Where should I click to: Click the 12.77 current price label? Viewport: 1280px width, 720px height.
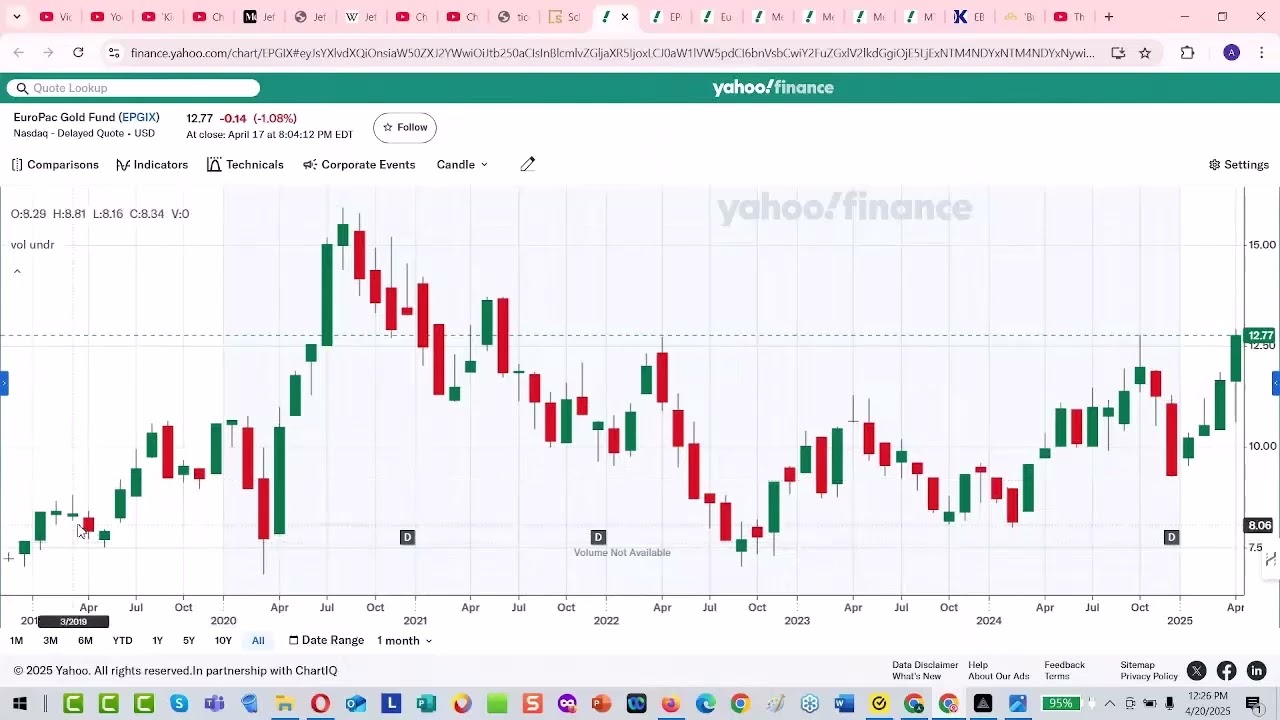[1261, 336]
